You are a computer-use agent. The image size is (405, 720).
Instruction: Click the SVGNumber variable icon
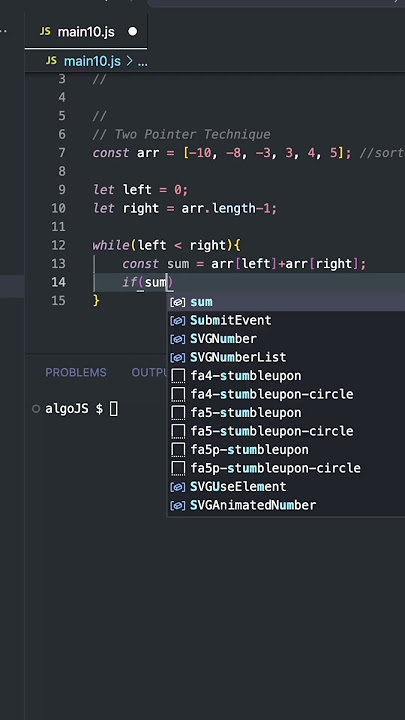[x=178, y=339]
